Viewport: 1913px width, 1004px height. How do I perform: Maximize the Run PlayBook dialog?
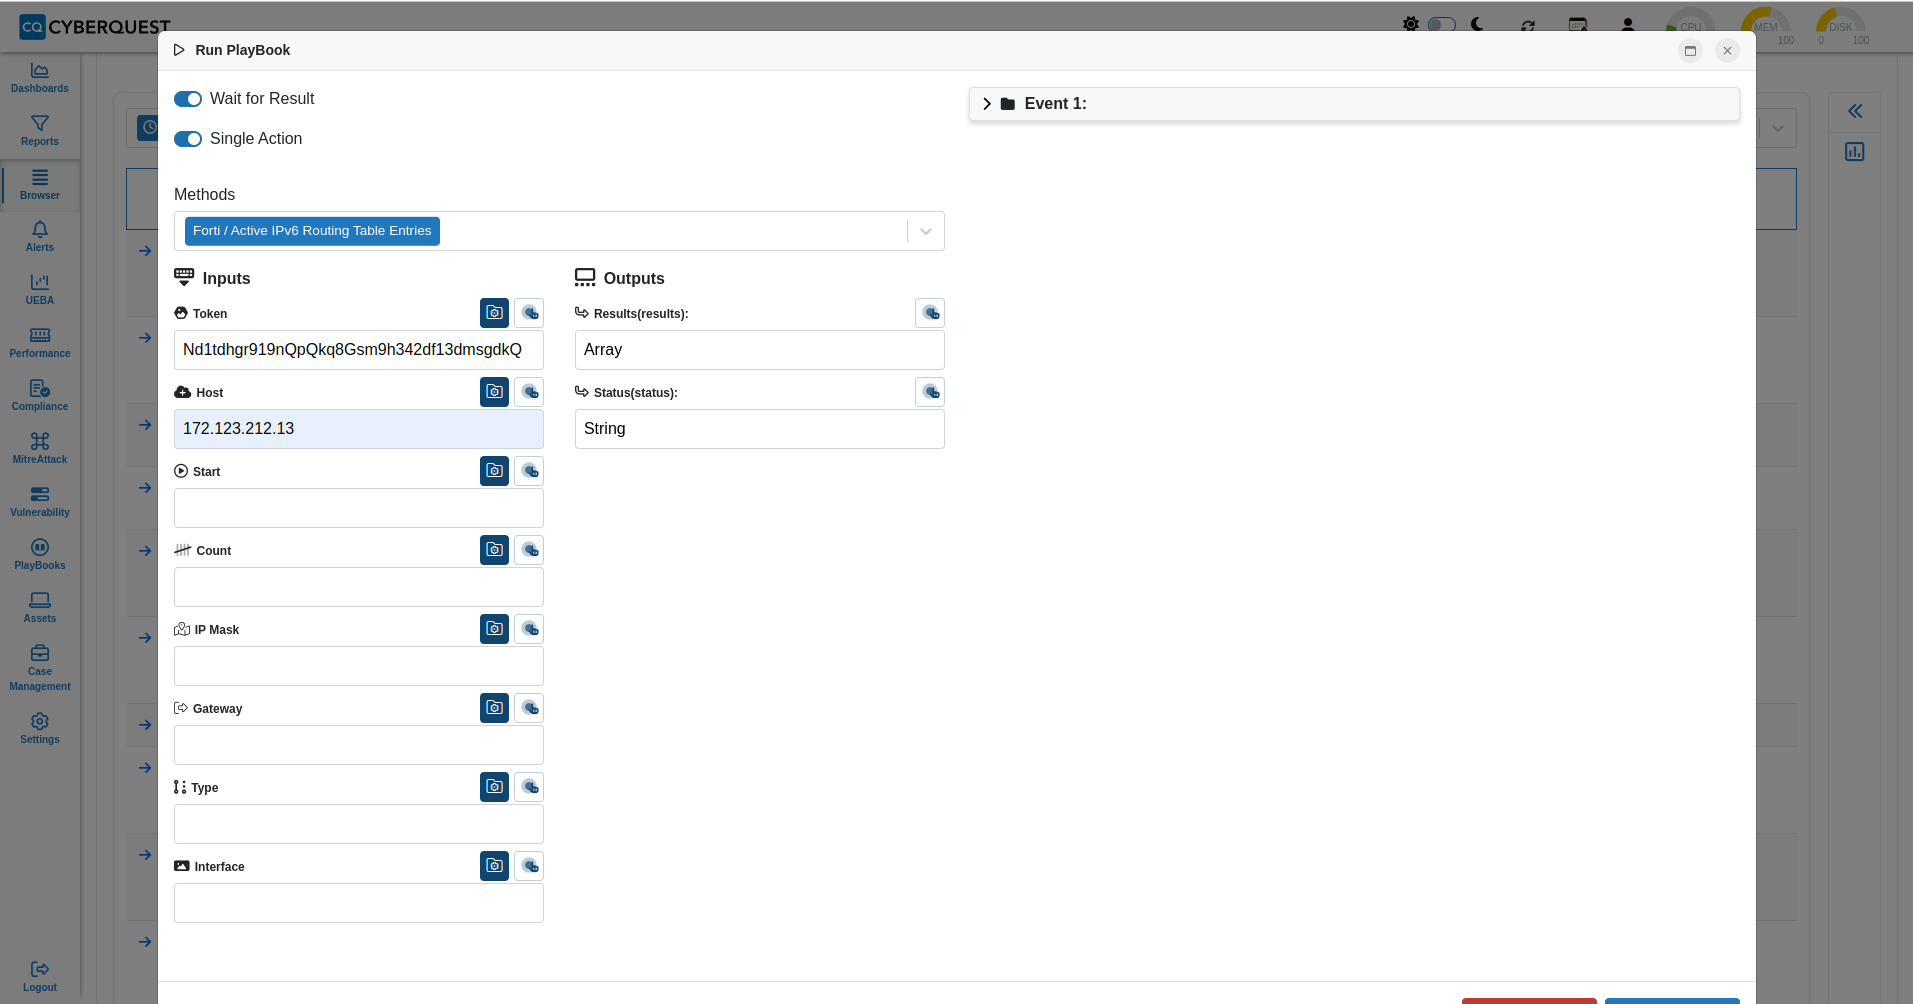(x=1690, y=51)
